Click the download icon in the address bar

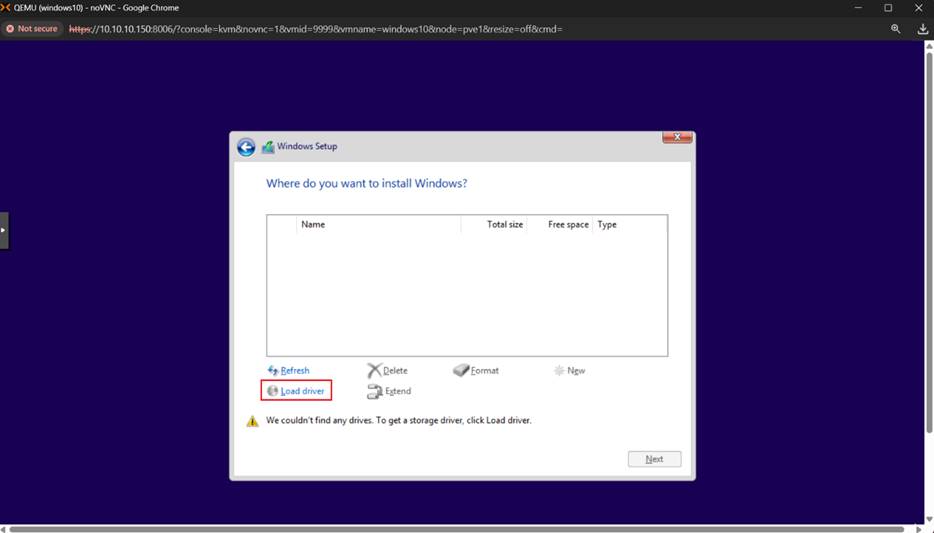(922, 29)
